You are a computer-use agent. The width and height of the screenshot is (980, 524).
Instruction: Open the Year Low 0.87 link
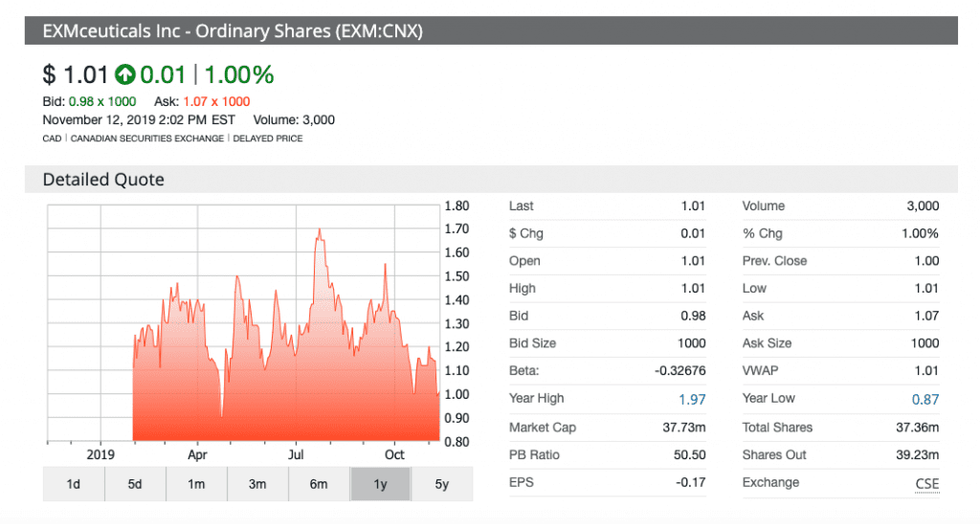tap(925, 399)
